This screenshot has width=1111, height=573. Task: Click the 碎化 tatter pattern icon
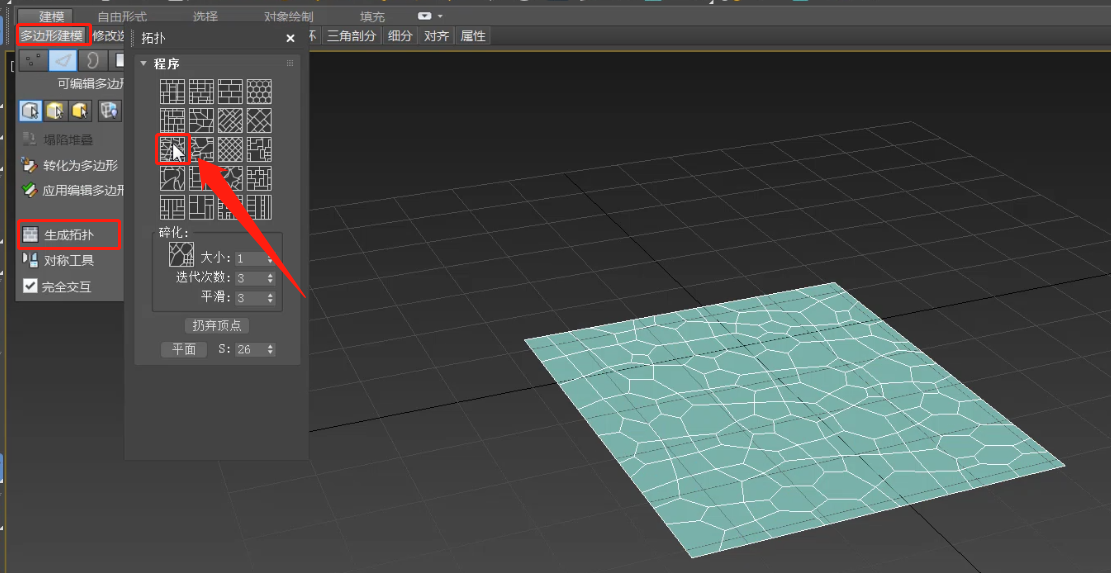click(x=181, y=254)
